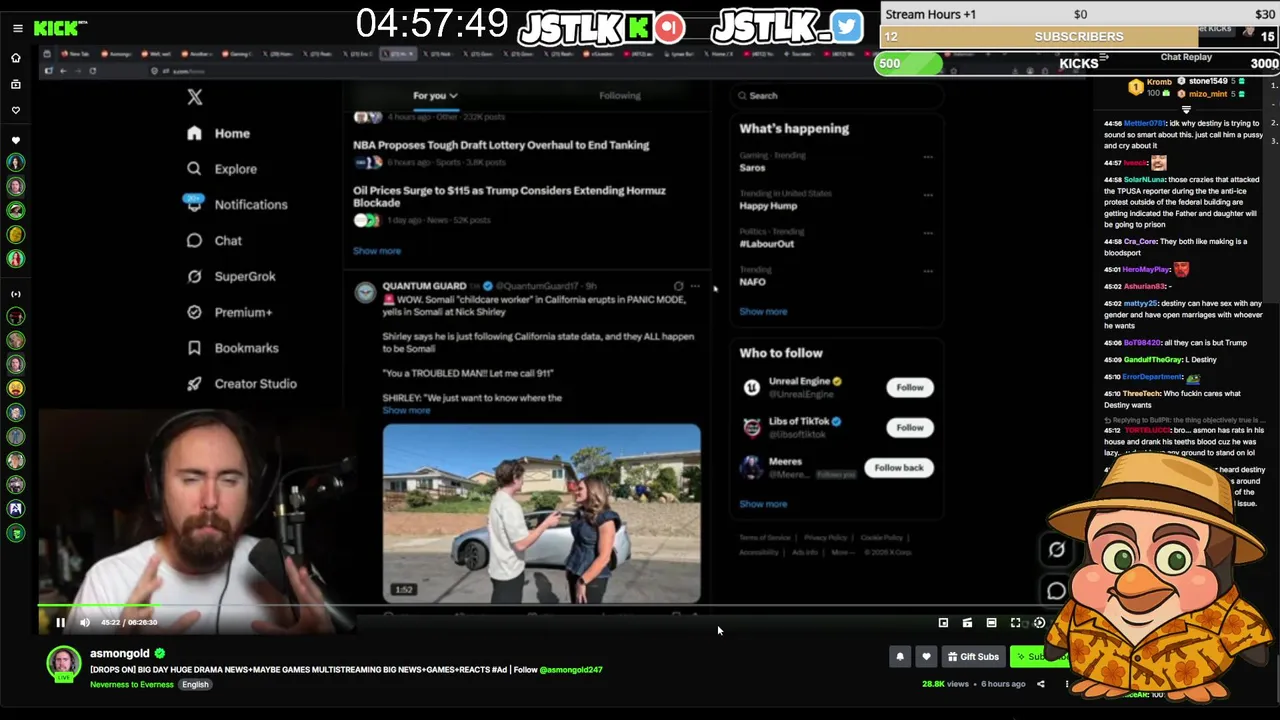Open asmongold's channel avatar
The width and height of the screenshot is (1280, 720).
pyautogui.click(x=63, y=663)
